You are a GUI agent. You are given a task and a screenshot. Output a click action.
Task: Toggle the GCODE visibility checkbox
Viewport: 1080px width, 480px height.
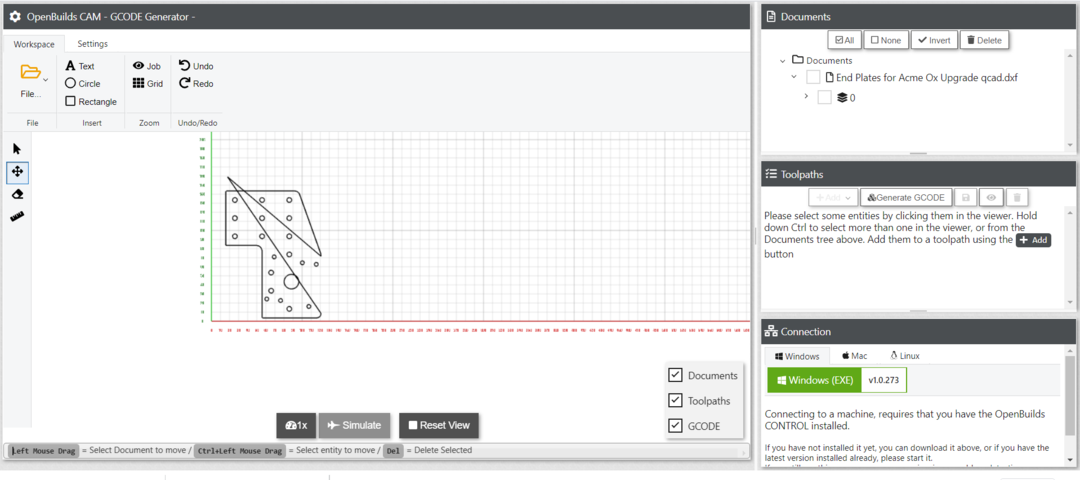(x=675, y=426)
